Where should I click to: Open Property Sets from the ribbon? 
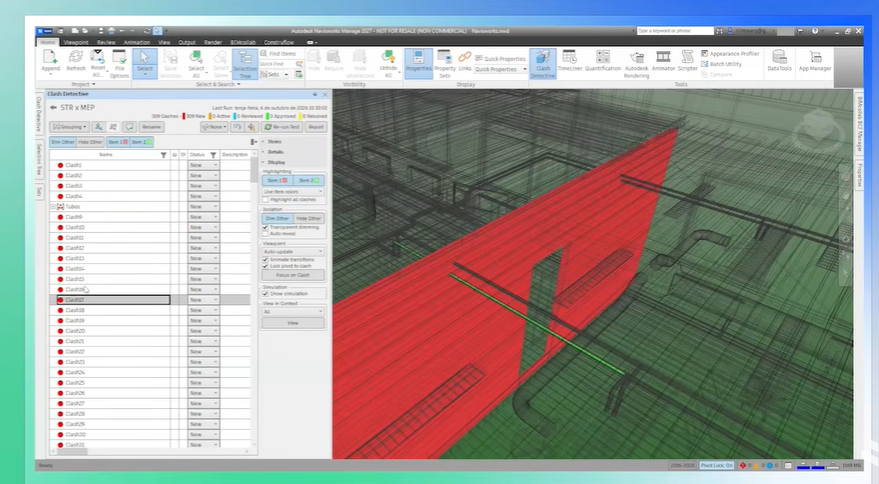(x=445, y=63)
